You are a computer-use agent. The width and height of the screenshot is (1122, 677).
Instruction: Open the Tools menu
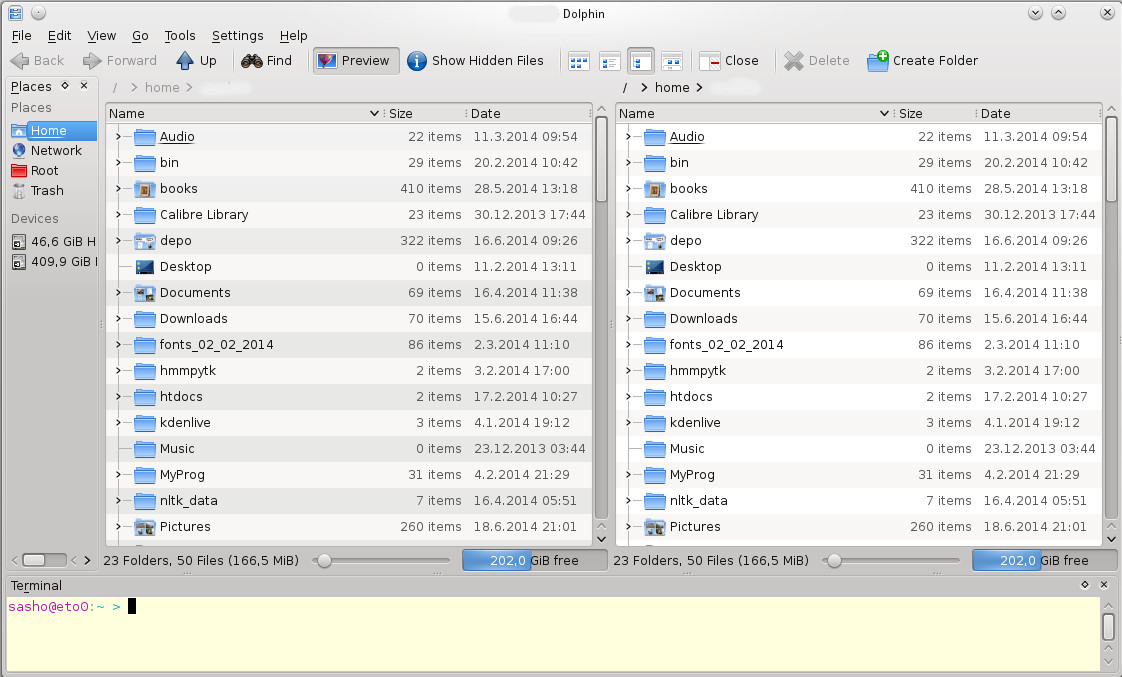[180, 36]
